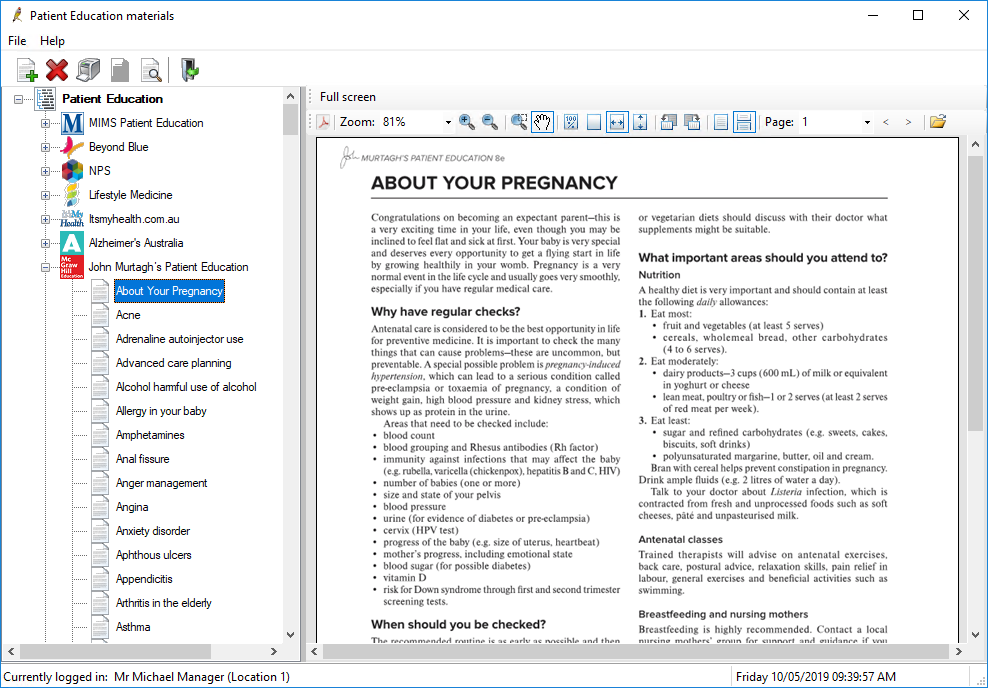
Task: Click the open folder icon
Action: coord(938,122)
